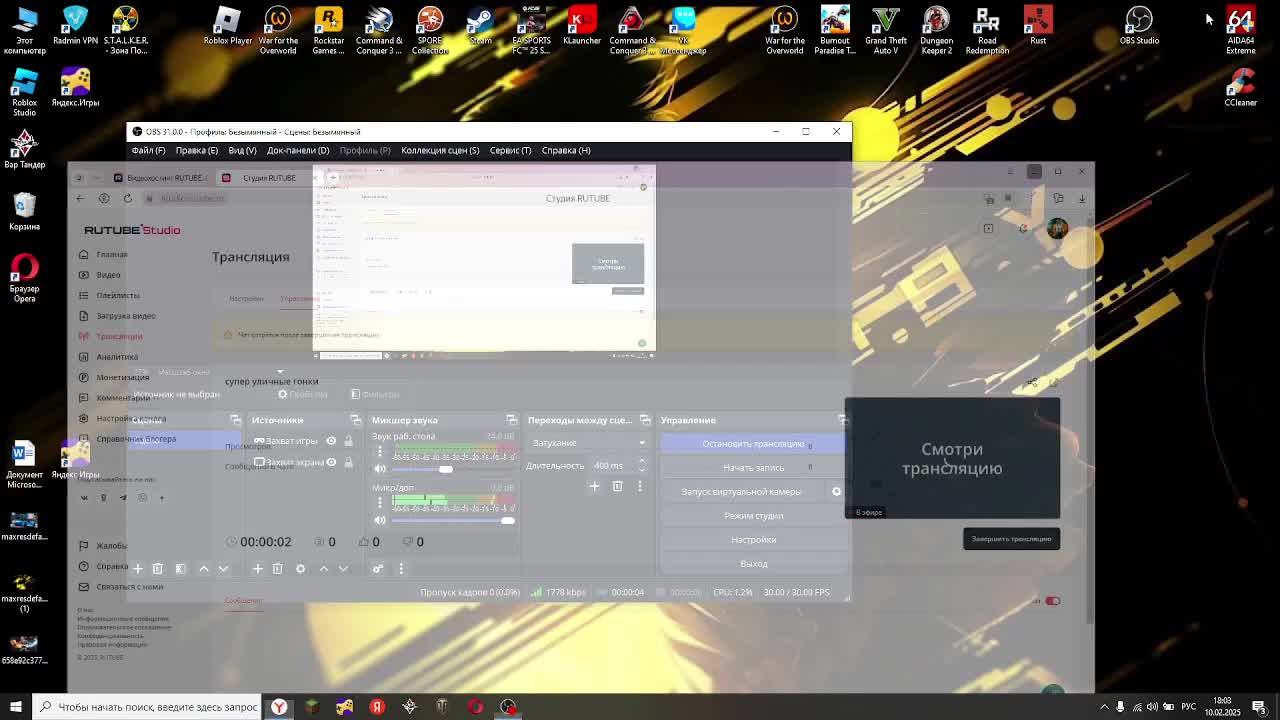Open OBS Studio desktop shortcut
Image resolution: width=1280 pixels, height=720 pixels.
point(1139,26)
